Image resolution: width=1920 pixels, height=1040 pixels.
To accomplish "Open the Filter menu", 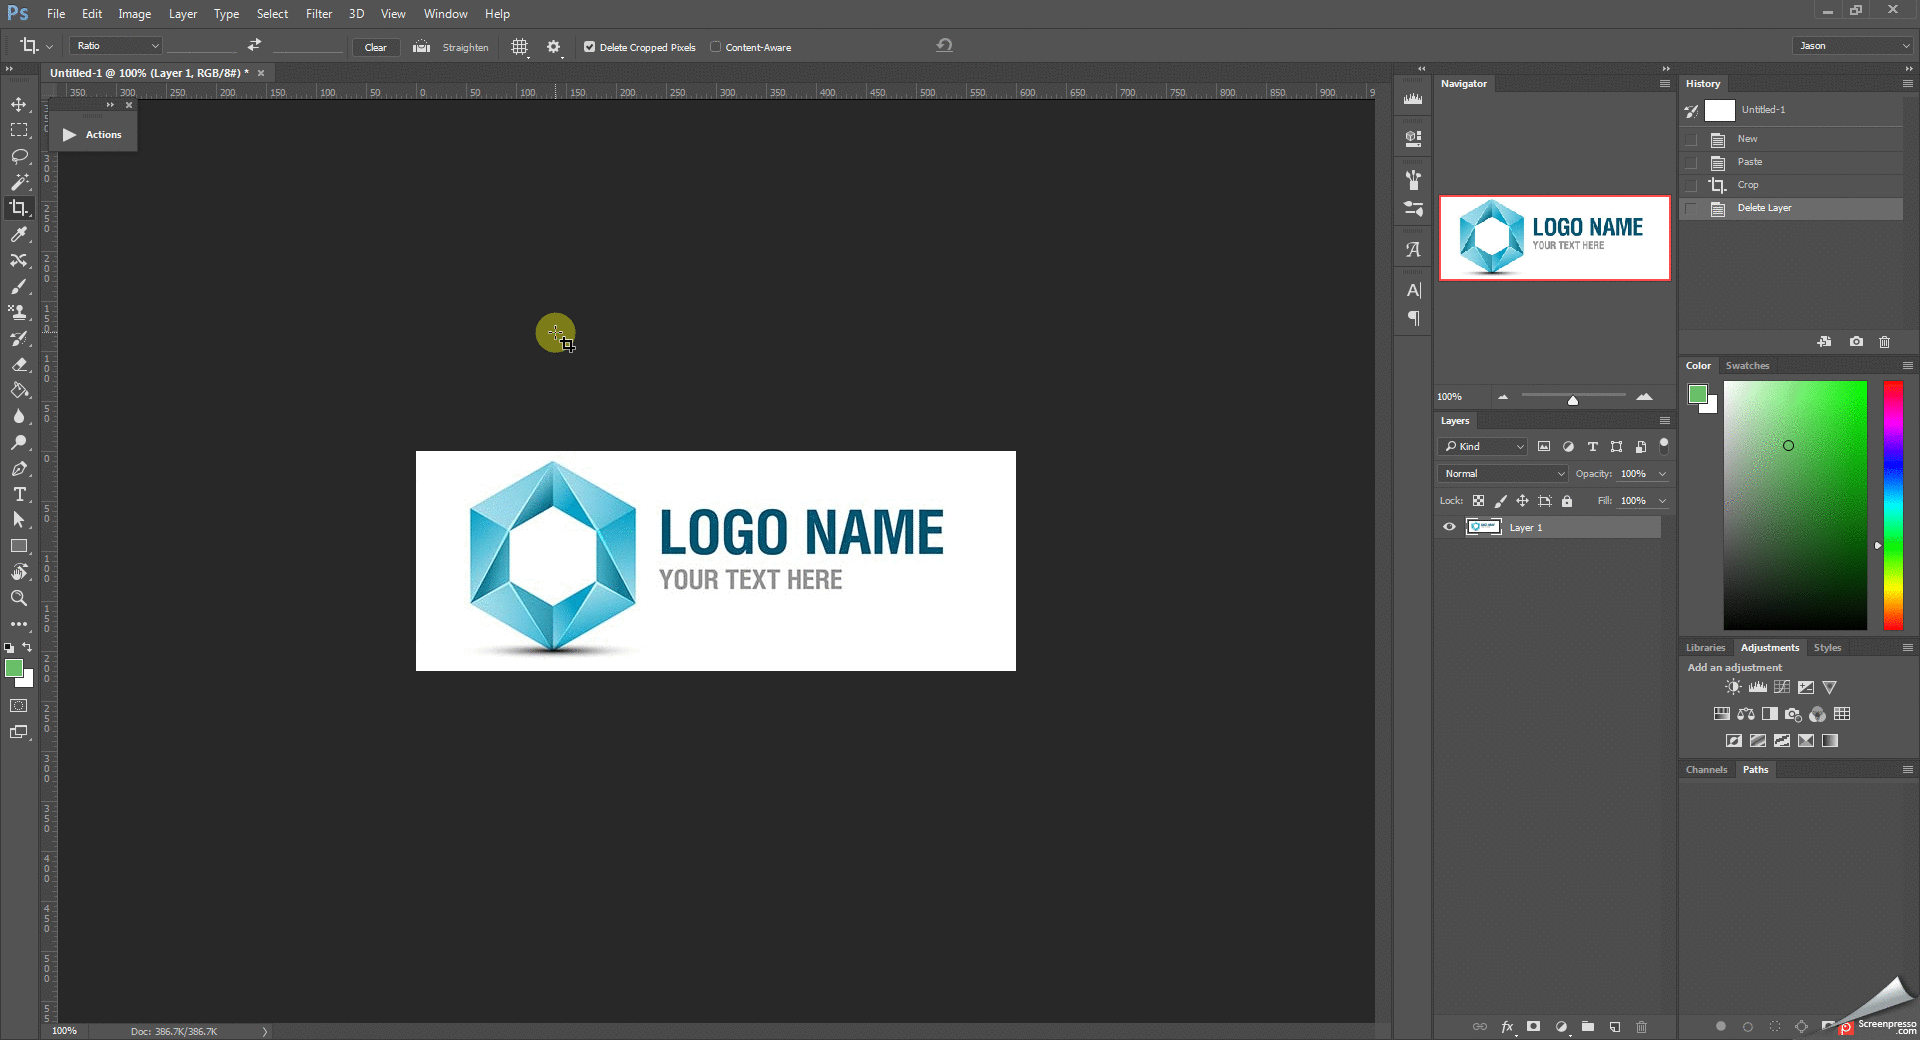I will click(x=318, y=13).
